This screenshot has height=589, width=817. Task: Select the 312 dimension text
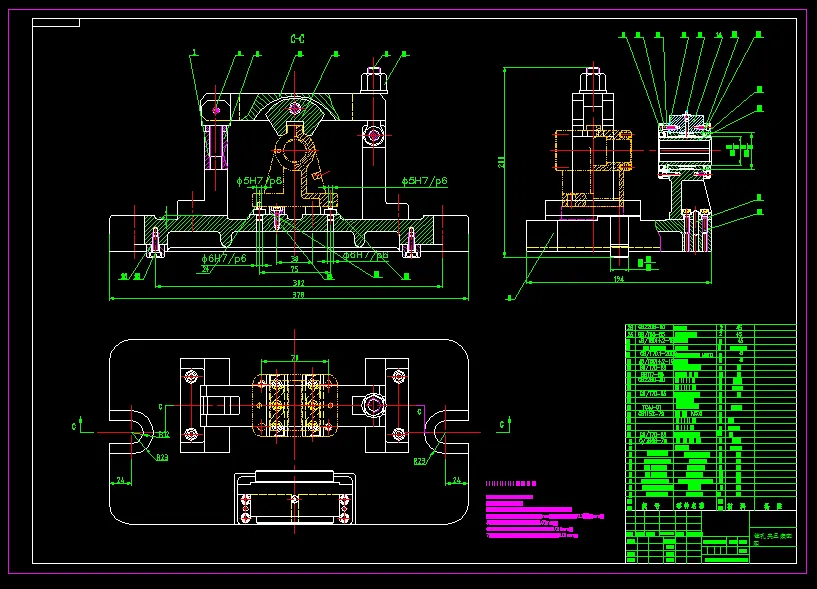pos(299,283)
